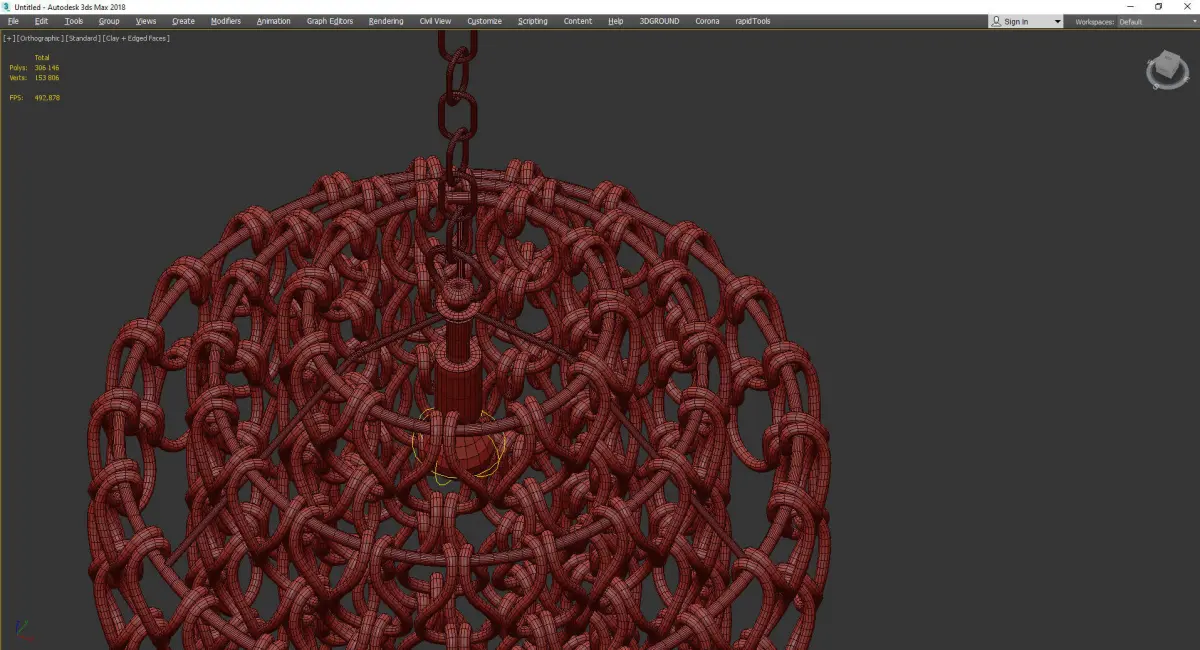Click the yellow selection gizmo at lamp bulb

pos(459,447)
